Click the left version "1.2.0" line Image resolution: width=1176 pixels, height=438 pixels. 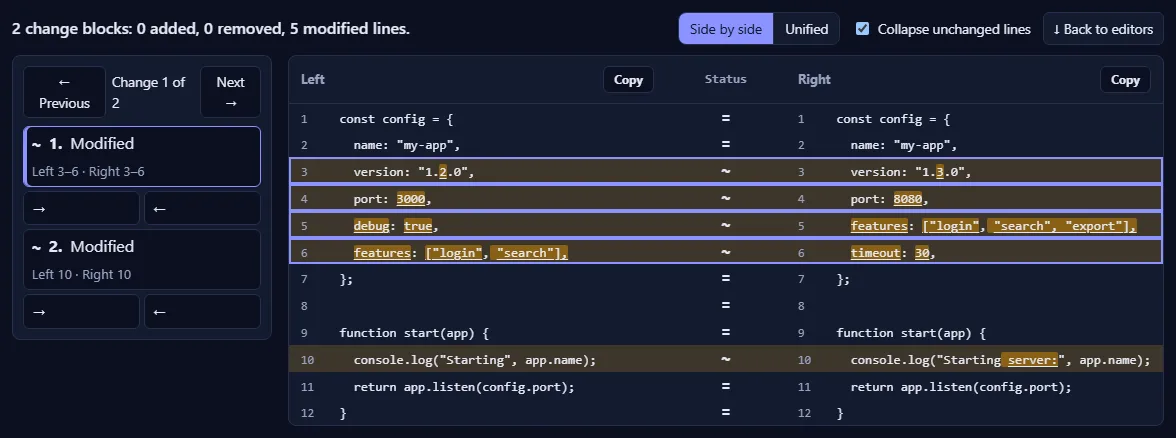(x=415, y=172)
